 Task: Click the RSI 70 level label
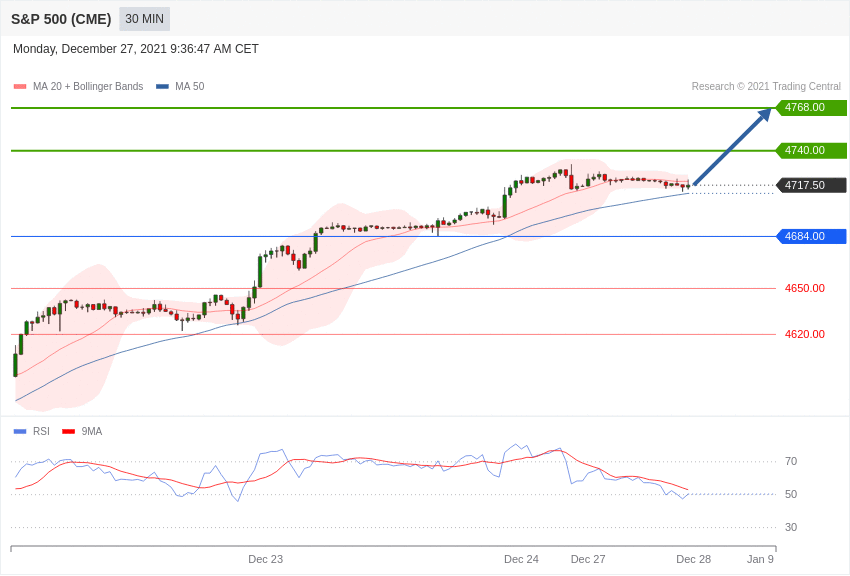tap(791, 461)
